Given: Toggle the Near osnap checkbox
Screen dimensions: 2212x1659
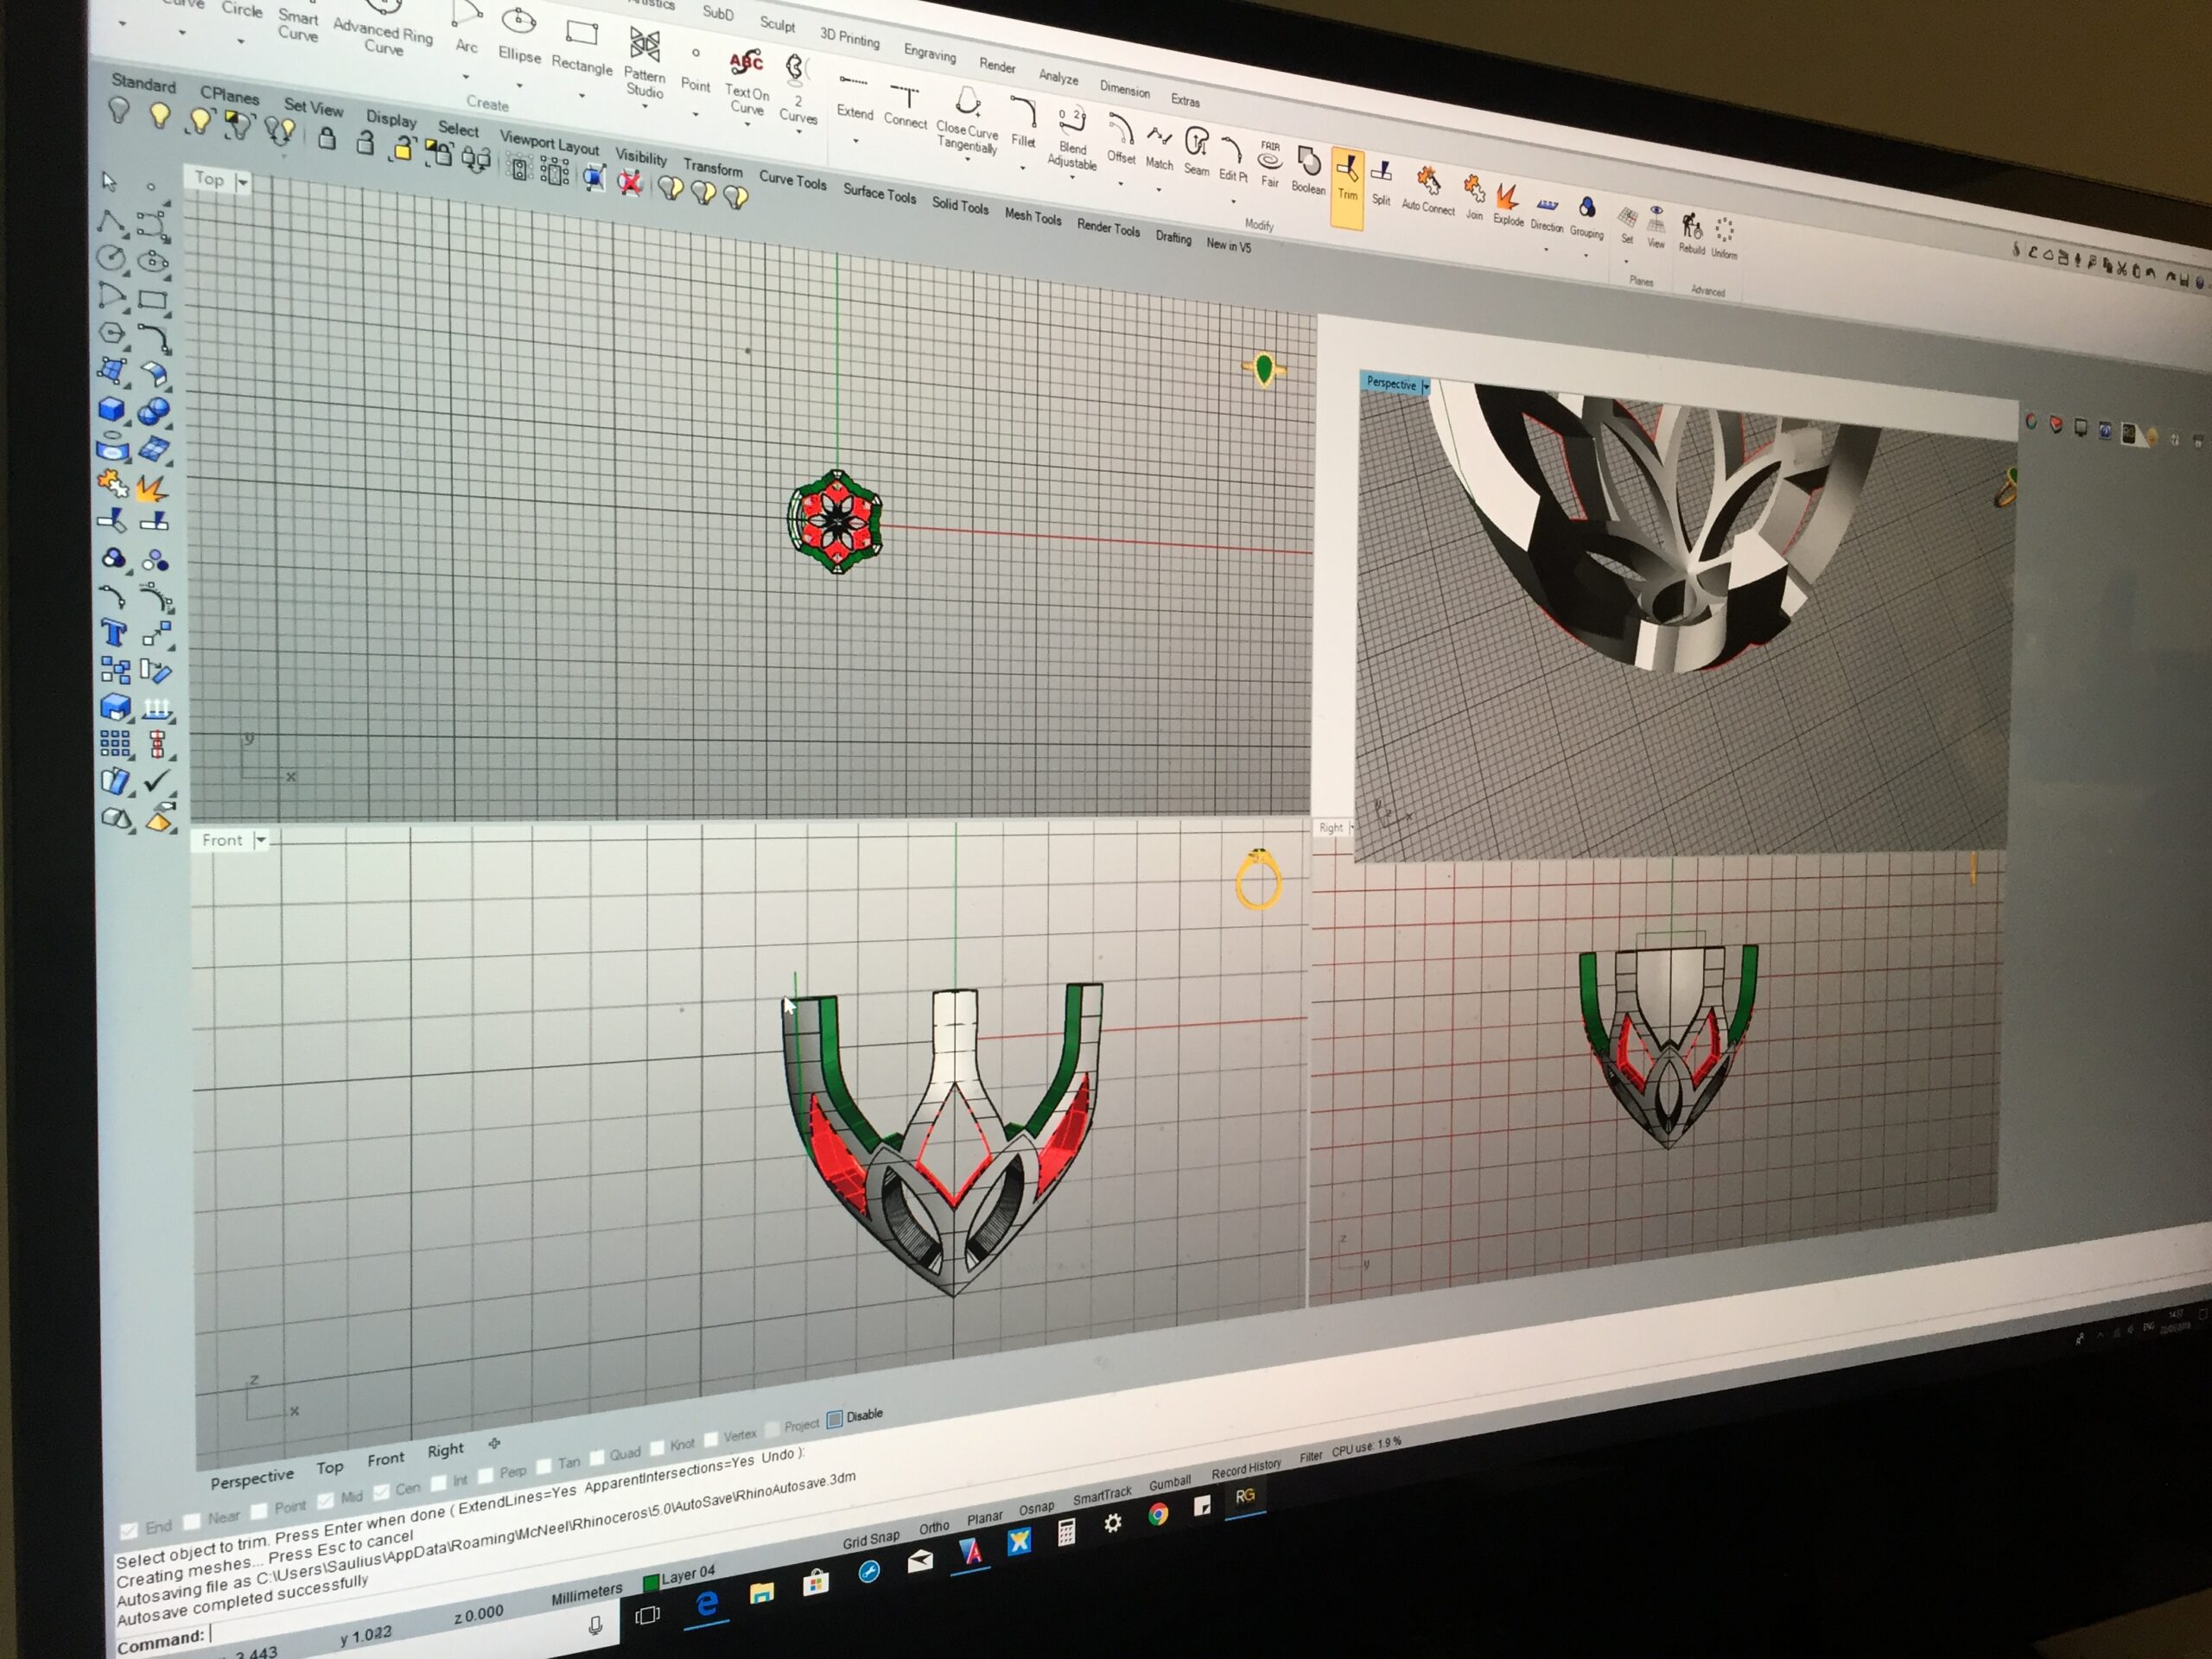Looking at the screenshot, I should pos(193,1520).
